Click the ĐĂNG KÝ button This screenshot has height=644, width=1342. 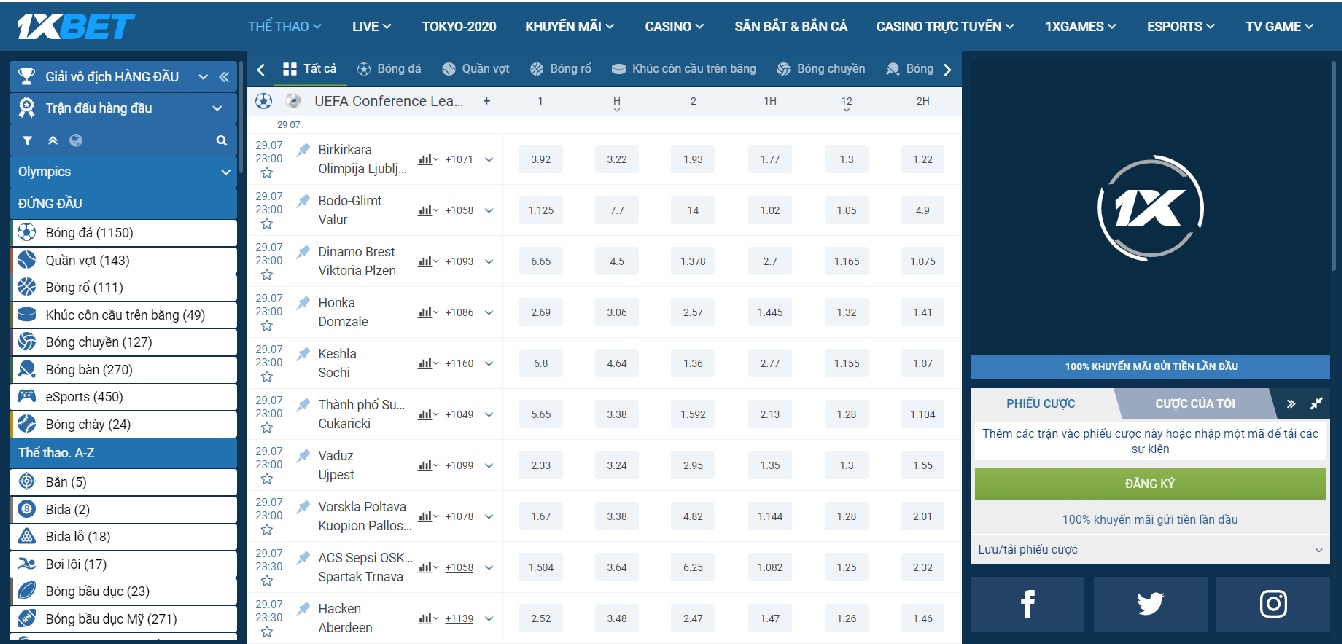tap(1150, 483)
